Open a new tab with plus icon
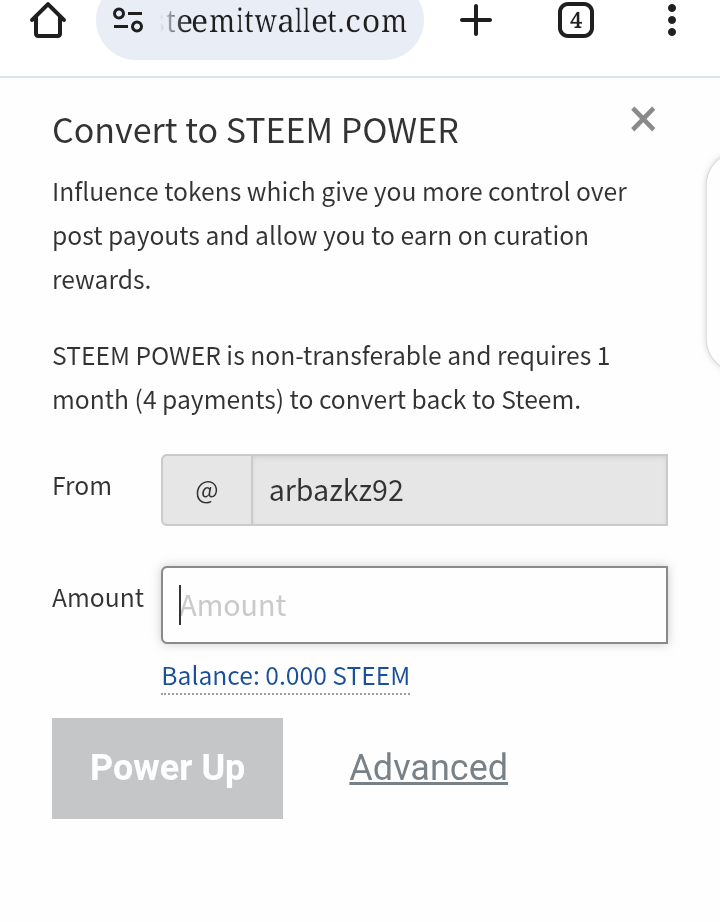Image resolution: width=720 pixels, height=922 pixels. [x=477, y=21]
